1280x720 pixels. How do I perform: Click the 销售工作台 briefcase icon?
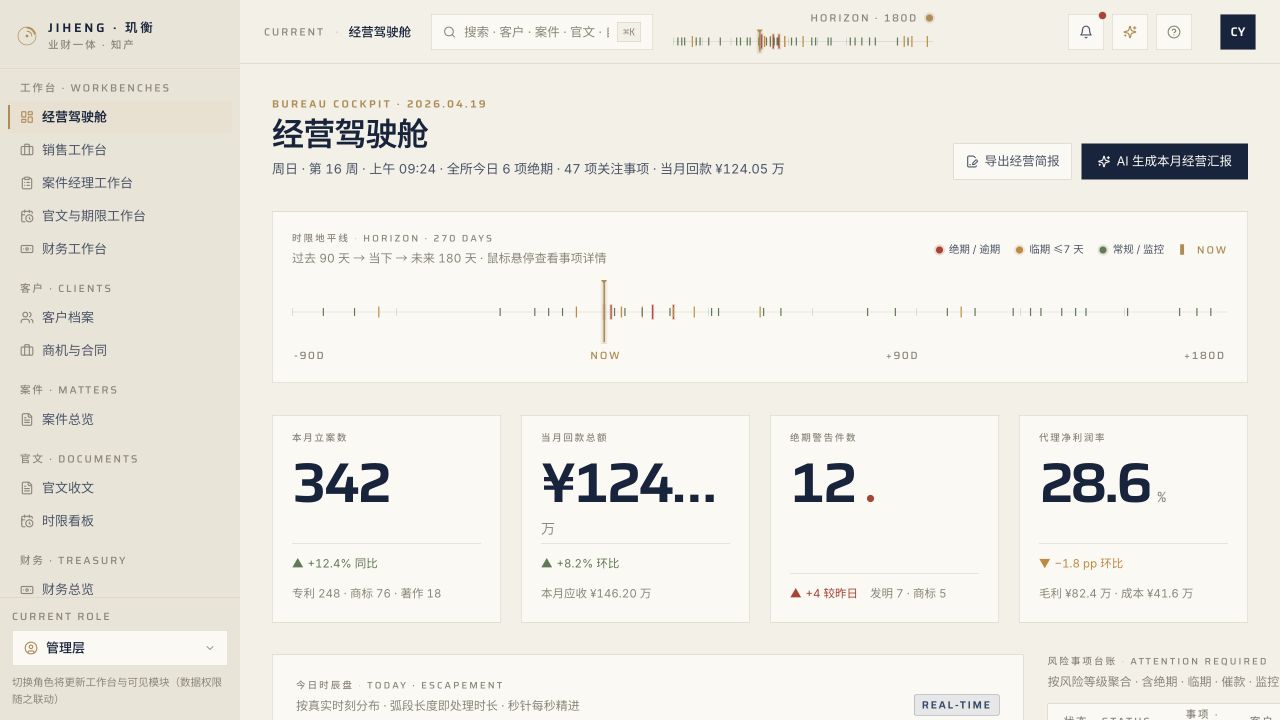tap(27, 150)
